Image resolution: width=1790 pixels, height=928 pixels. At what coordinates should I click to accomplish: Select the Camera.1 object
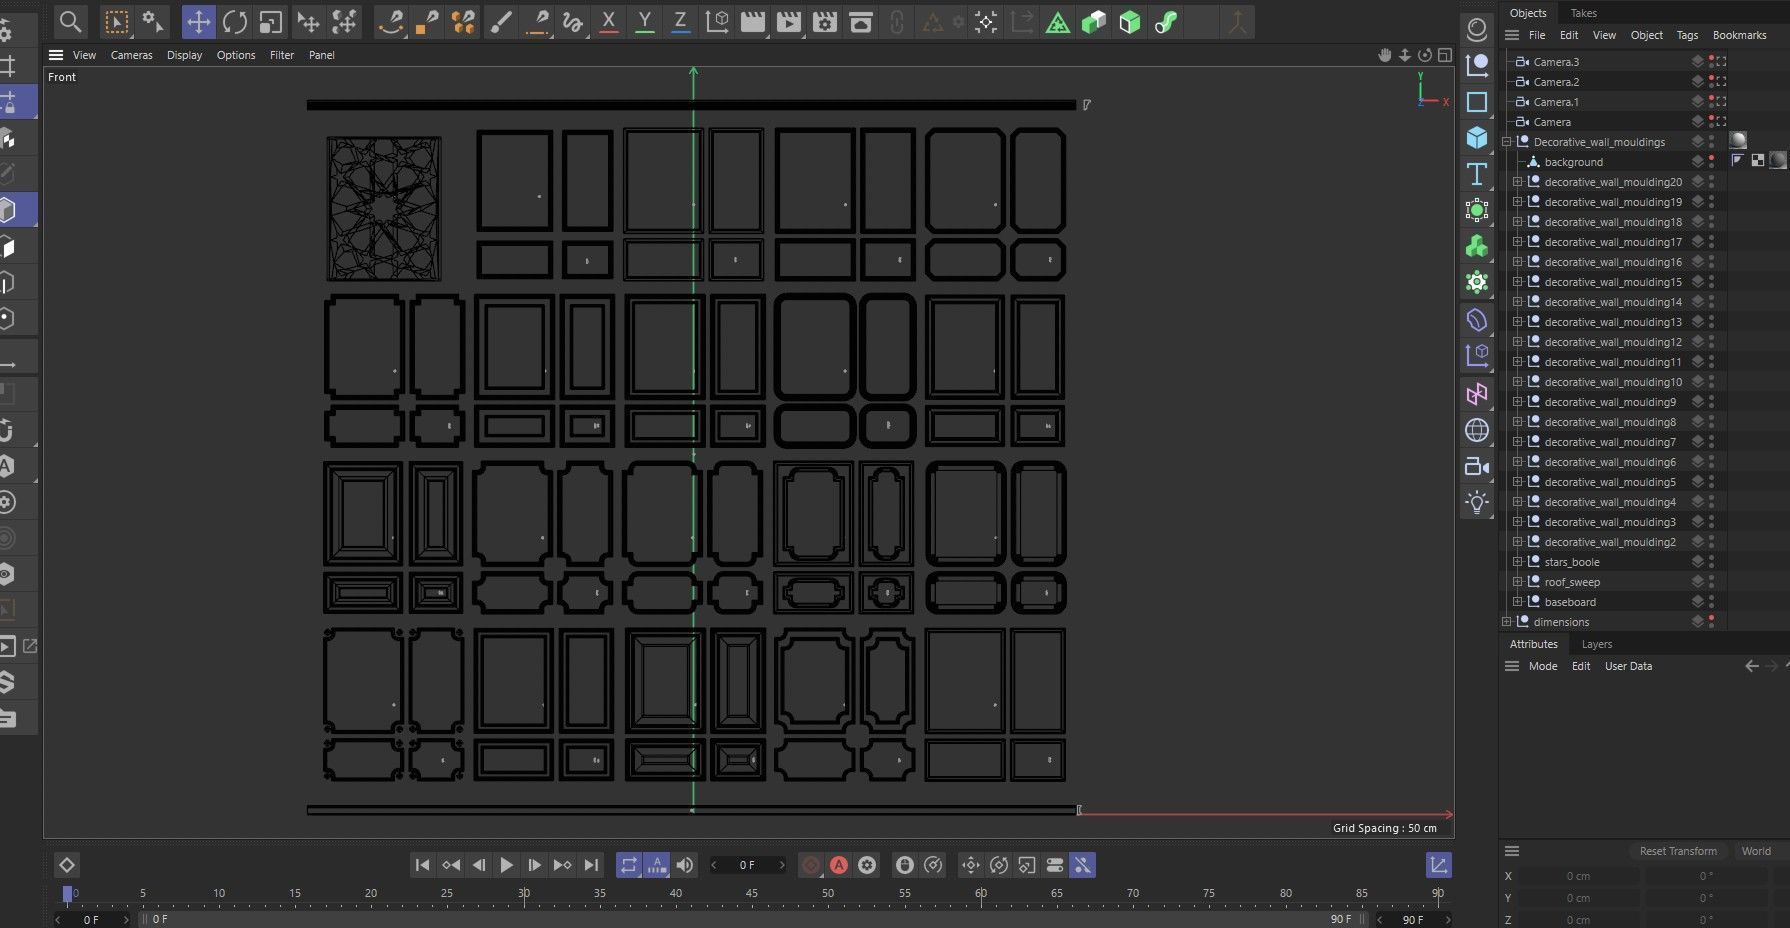[1556, 102]
